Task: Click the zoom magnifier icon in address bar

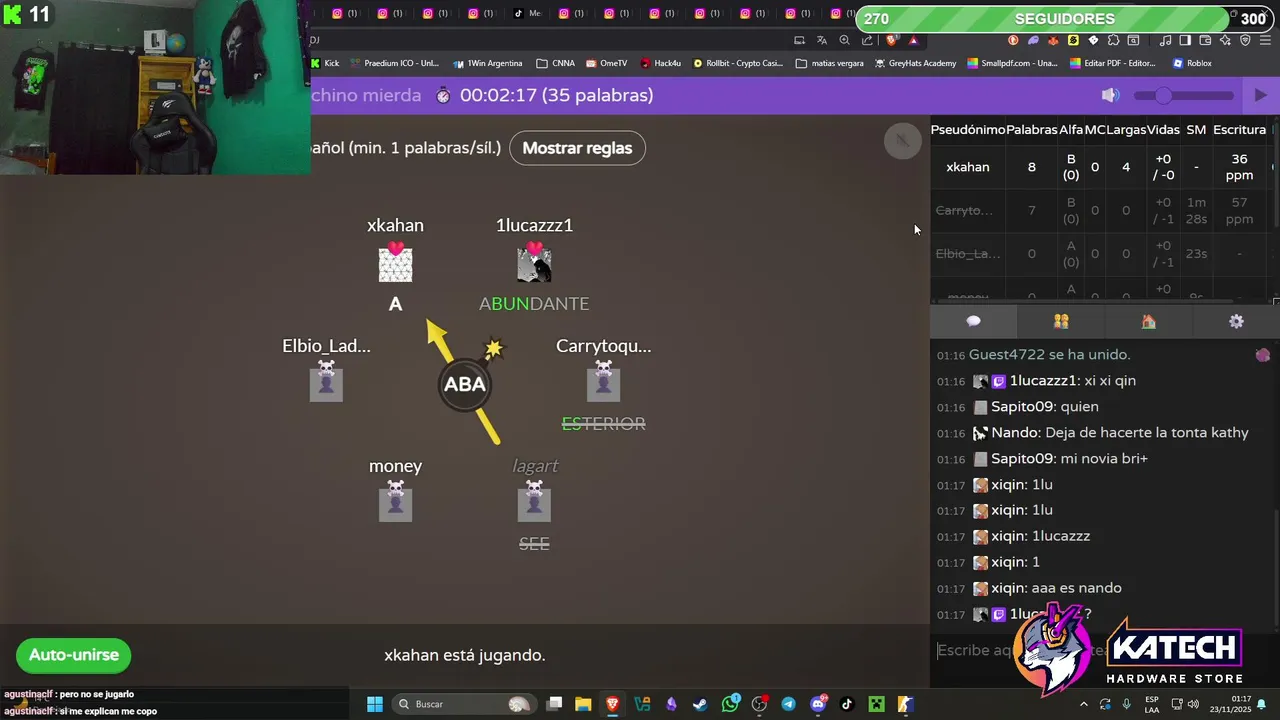Action: coord(844,40)
